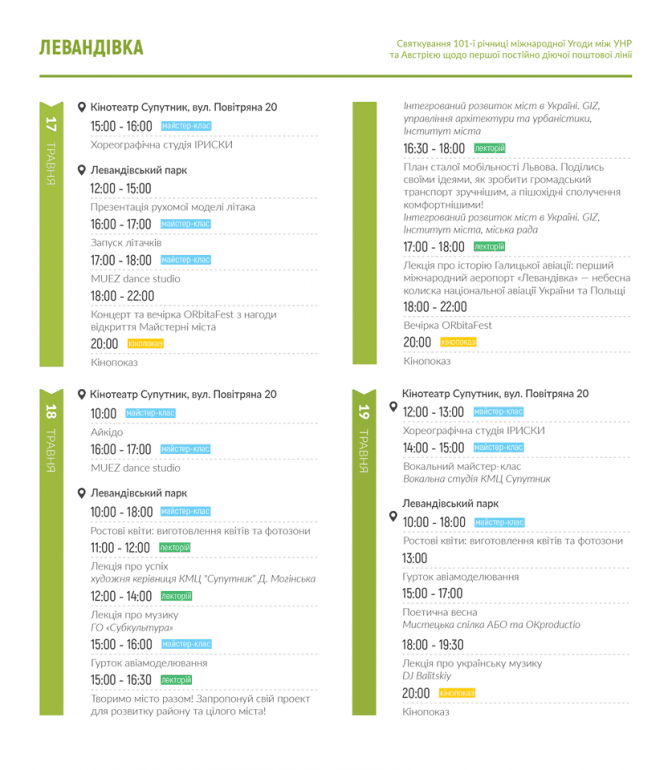Screen dimensions: 672x770
Task: Click the pin icon for Кінотеатр Супутник on 18 травня
Action: [82, 395]
